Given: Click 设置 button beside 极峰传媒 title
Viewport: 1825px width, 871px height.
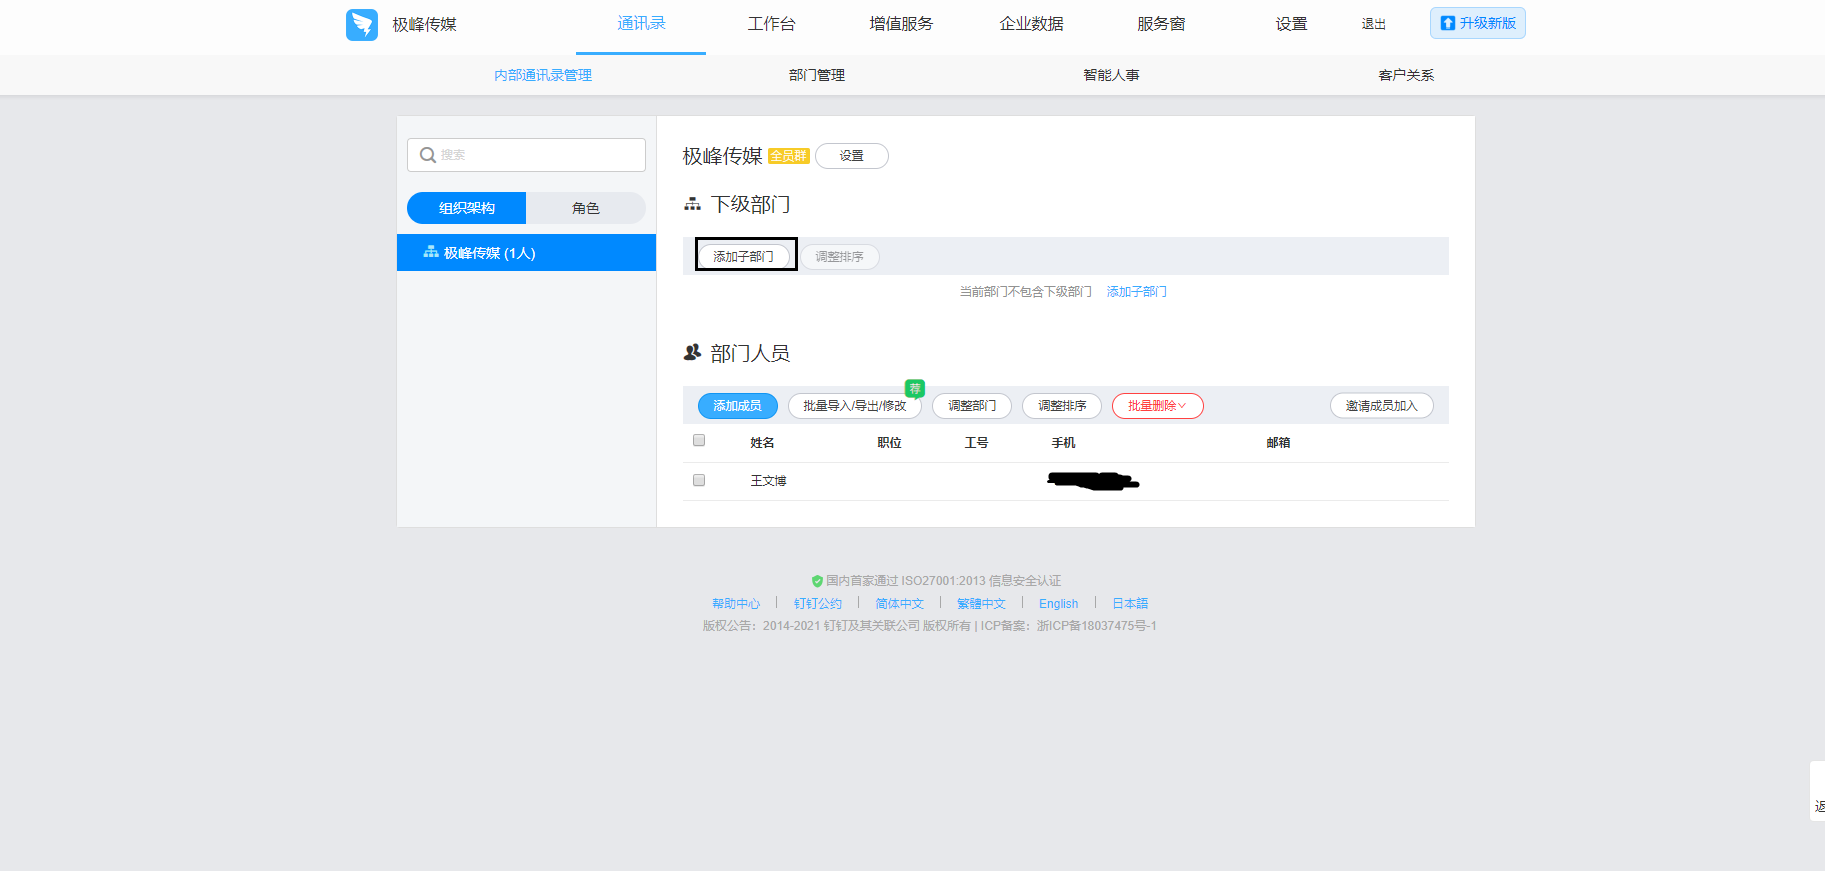Looking at the screenshot, I should click(852, 156).
